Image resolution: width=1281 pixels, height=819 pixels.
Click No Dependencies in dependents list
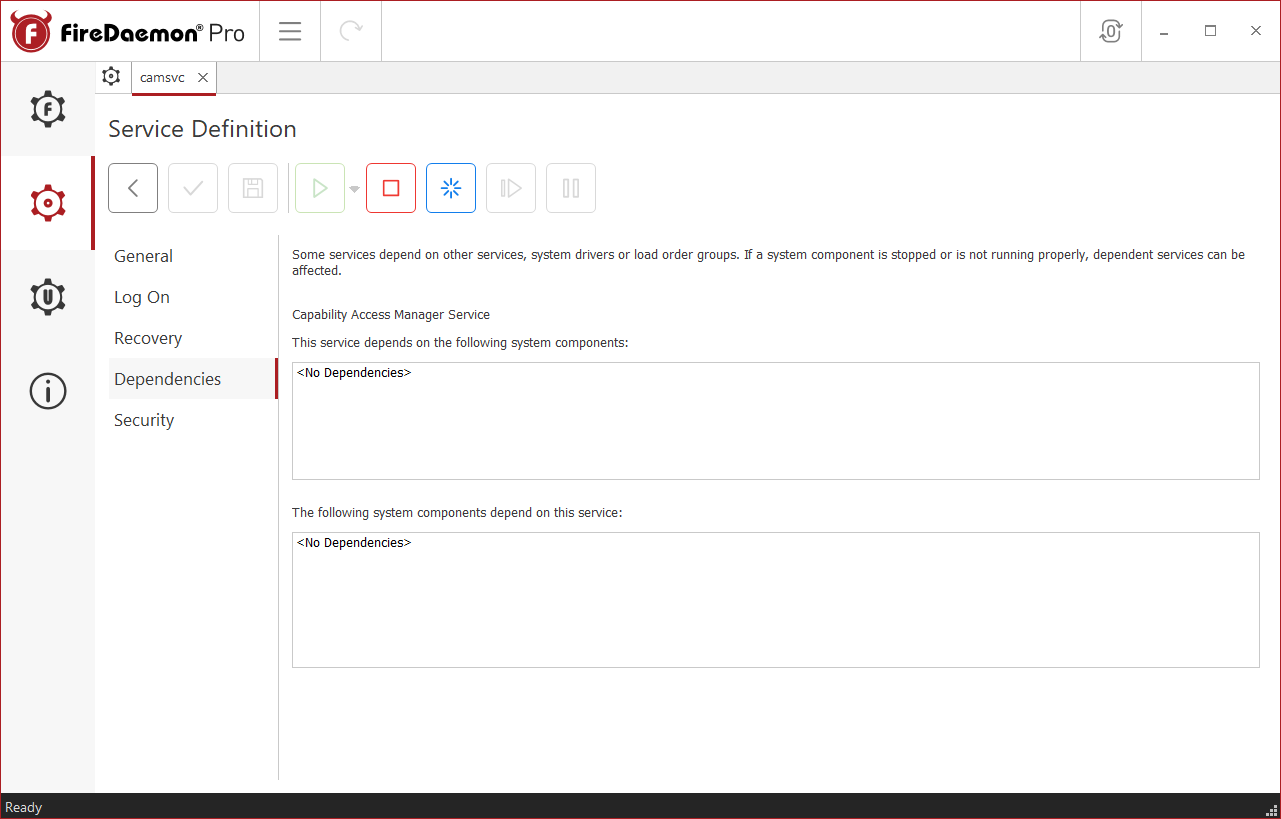(x=354, y=543)
